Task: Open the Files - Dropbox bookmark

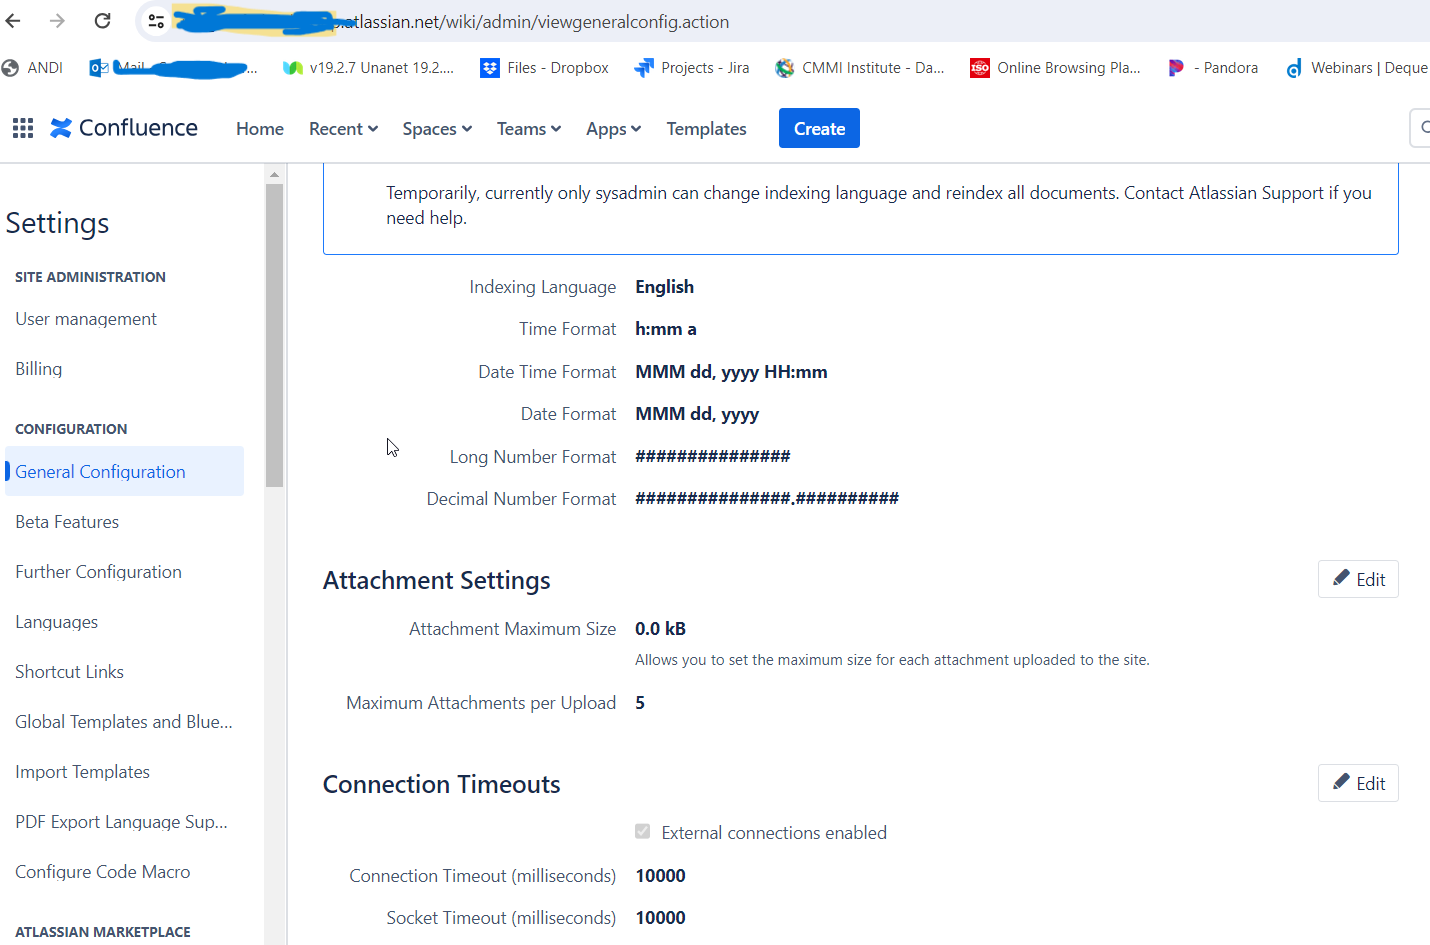Action: 545,68
